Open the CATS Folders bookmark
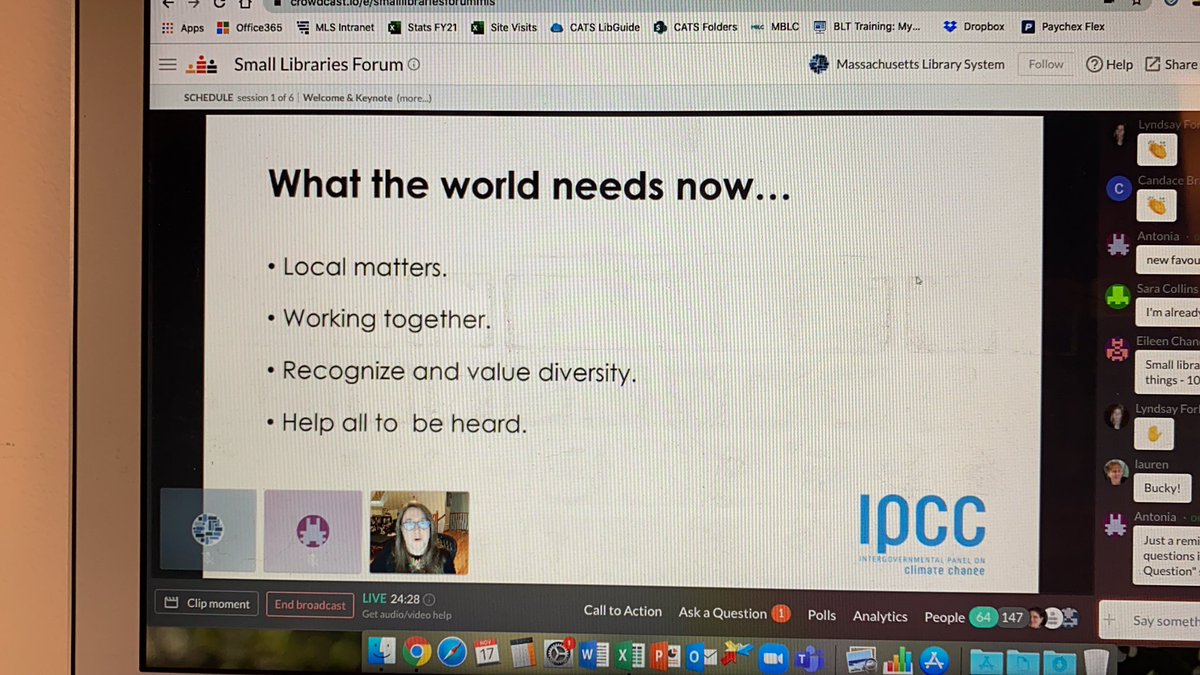 tap(696, 27)
